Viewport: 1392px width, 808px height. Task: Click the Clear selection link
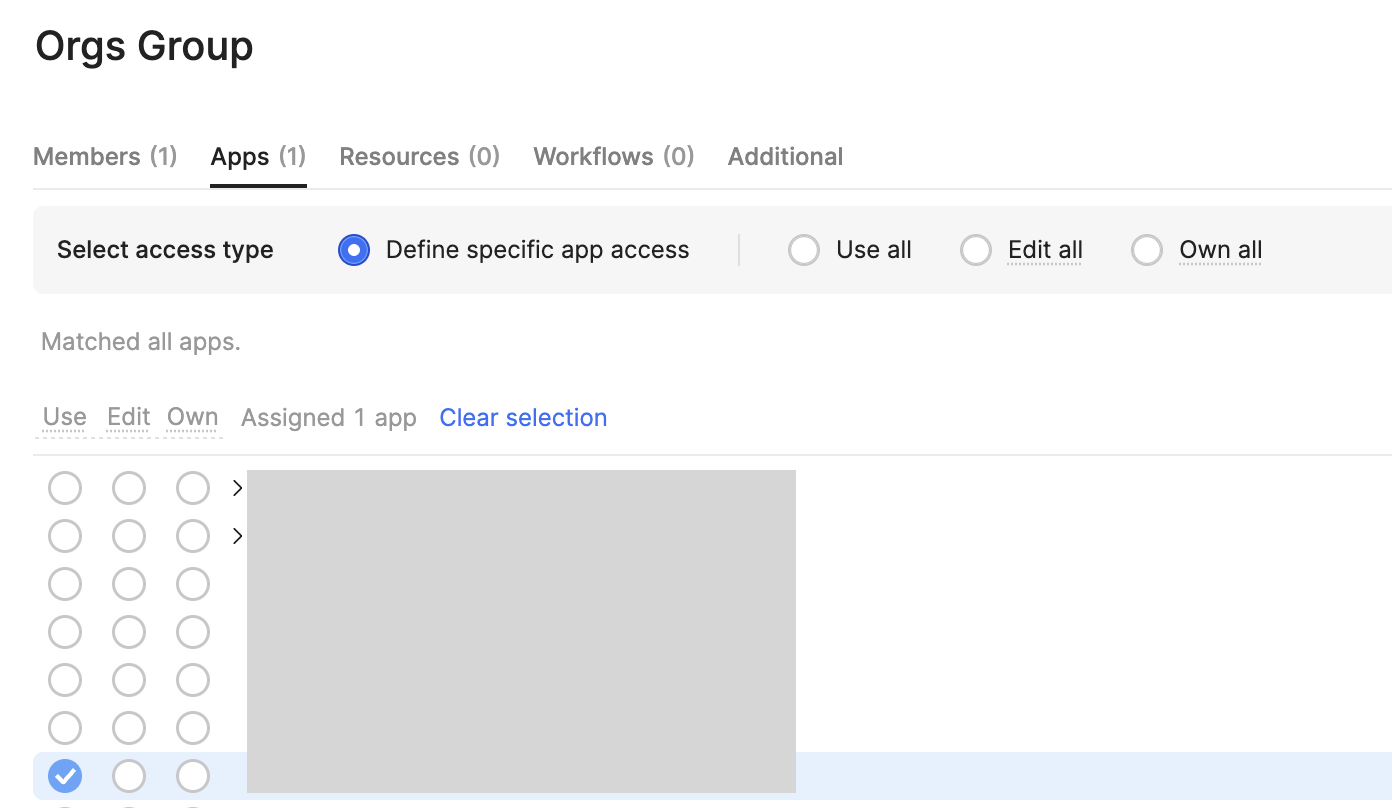(523, 418)
